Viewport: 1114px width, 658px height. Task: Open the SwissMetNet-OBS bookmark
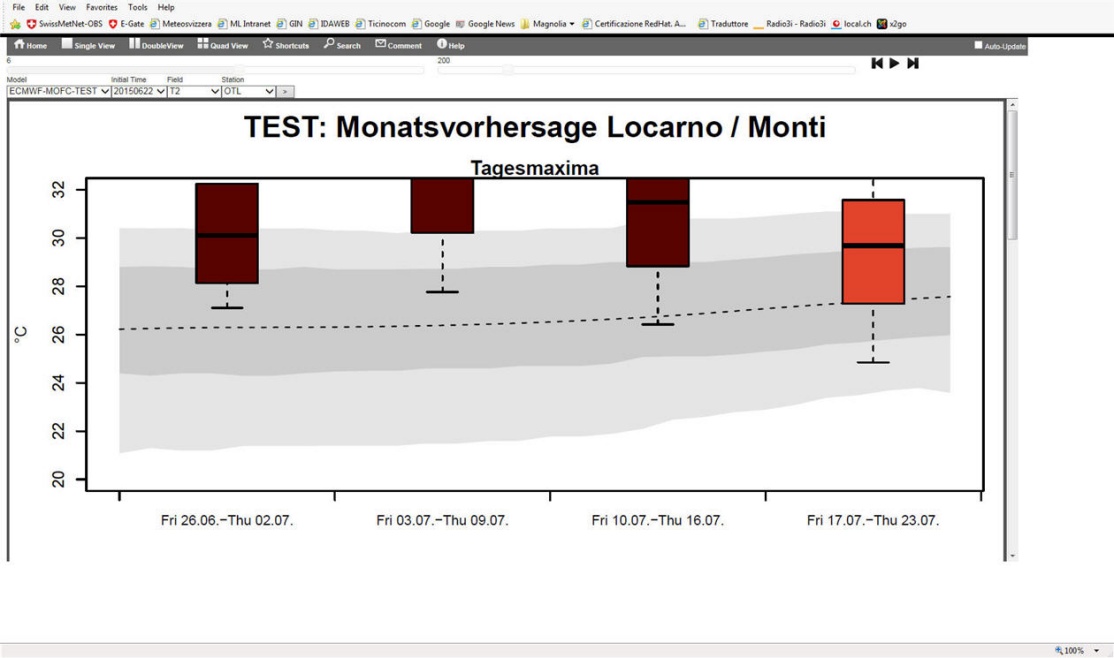(65, 23)
